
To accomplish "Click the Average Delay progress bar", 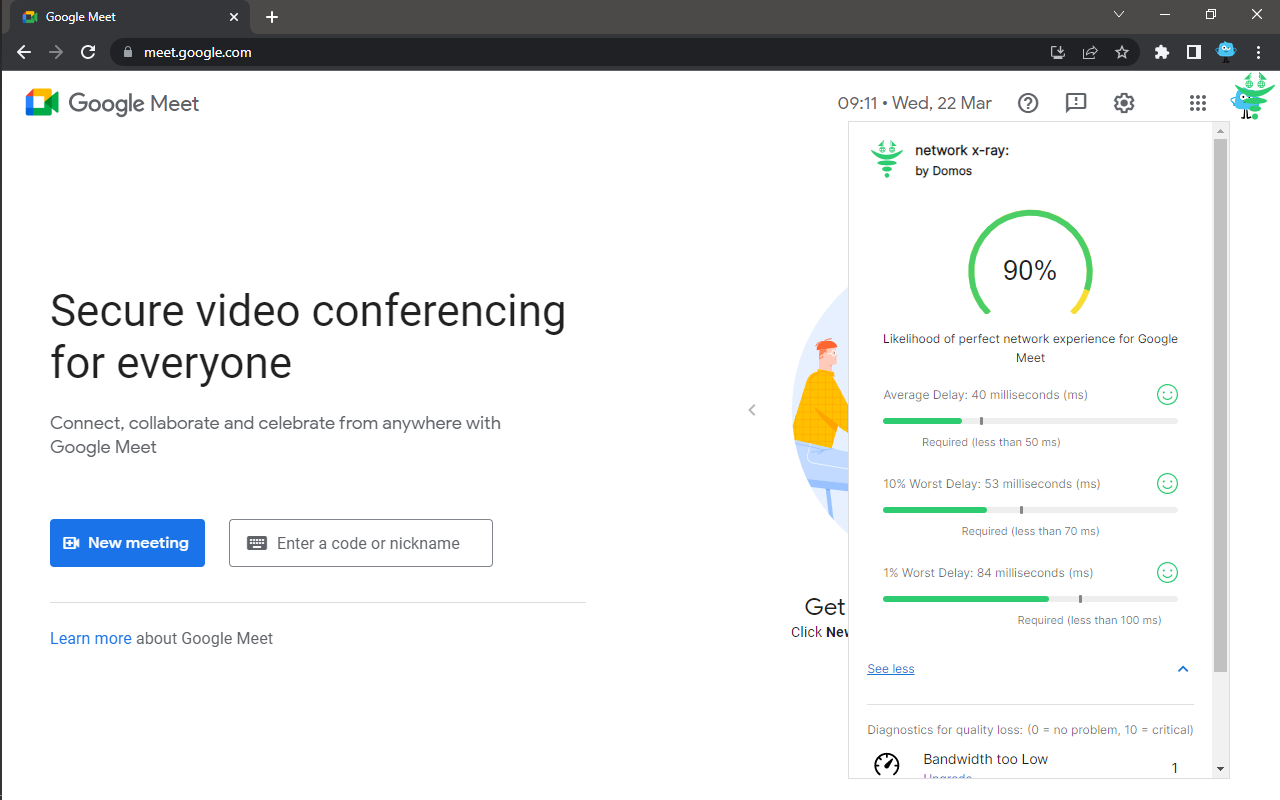I will pos(1030,421).
